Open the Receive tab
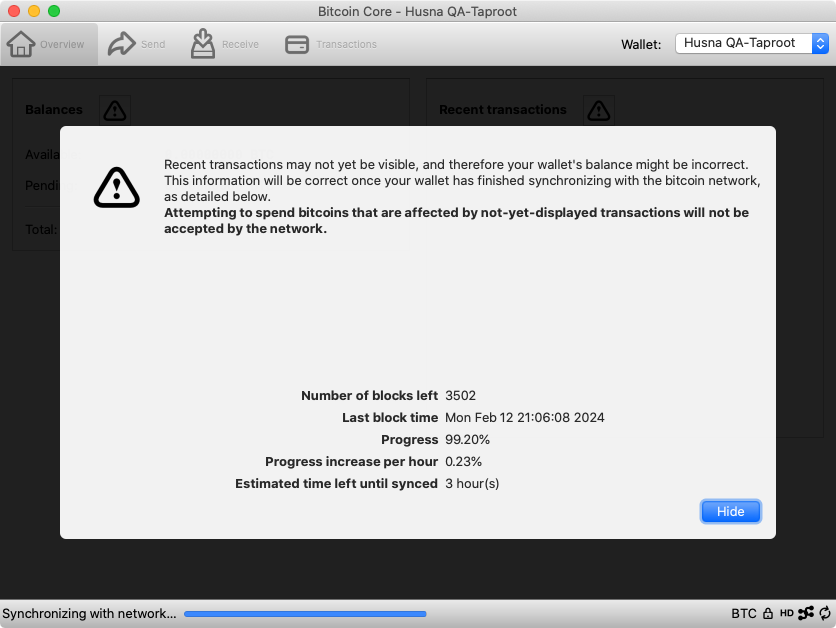Image resolution: width=836 pixels, height=628 pixels. [x=224, y=44]
